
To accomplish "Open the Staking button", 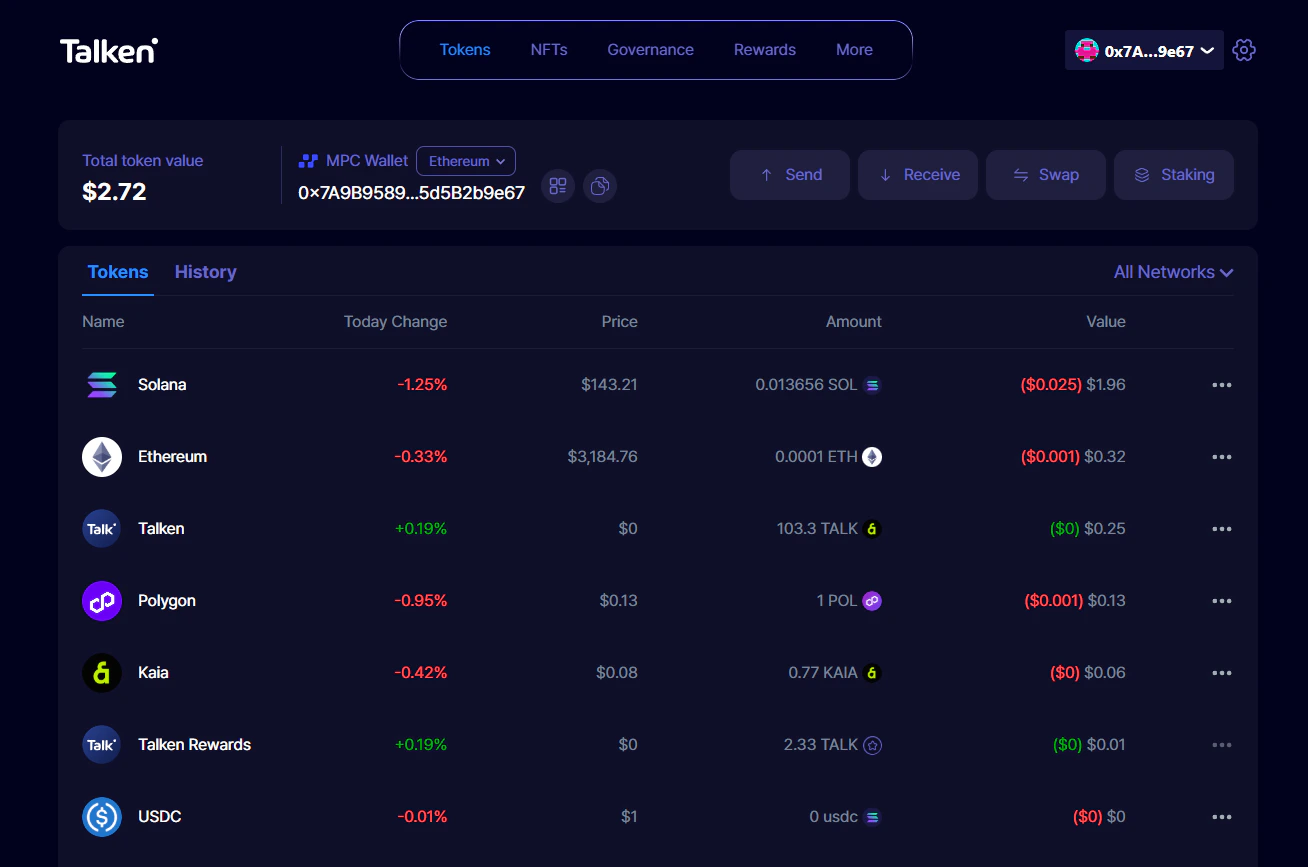I will point(1174,175).
